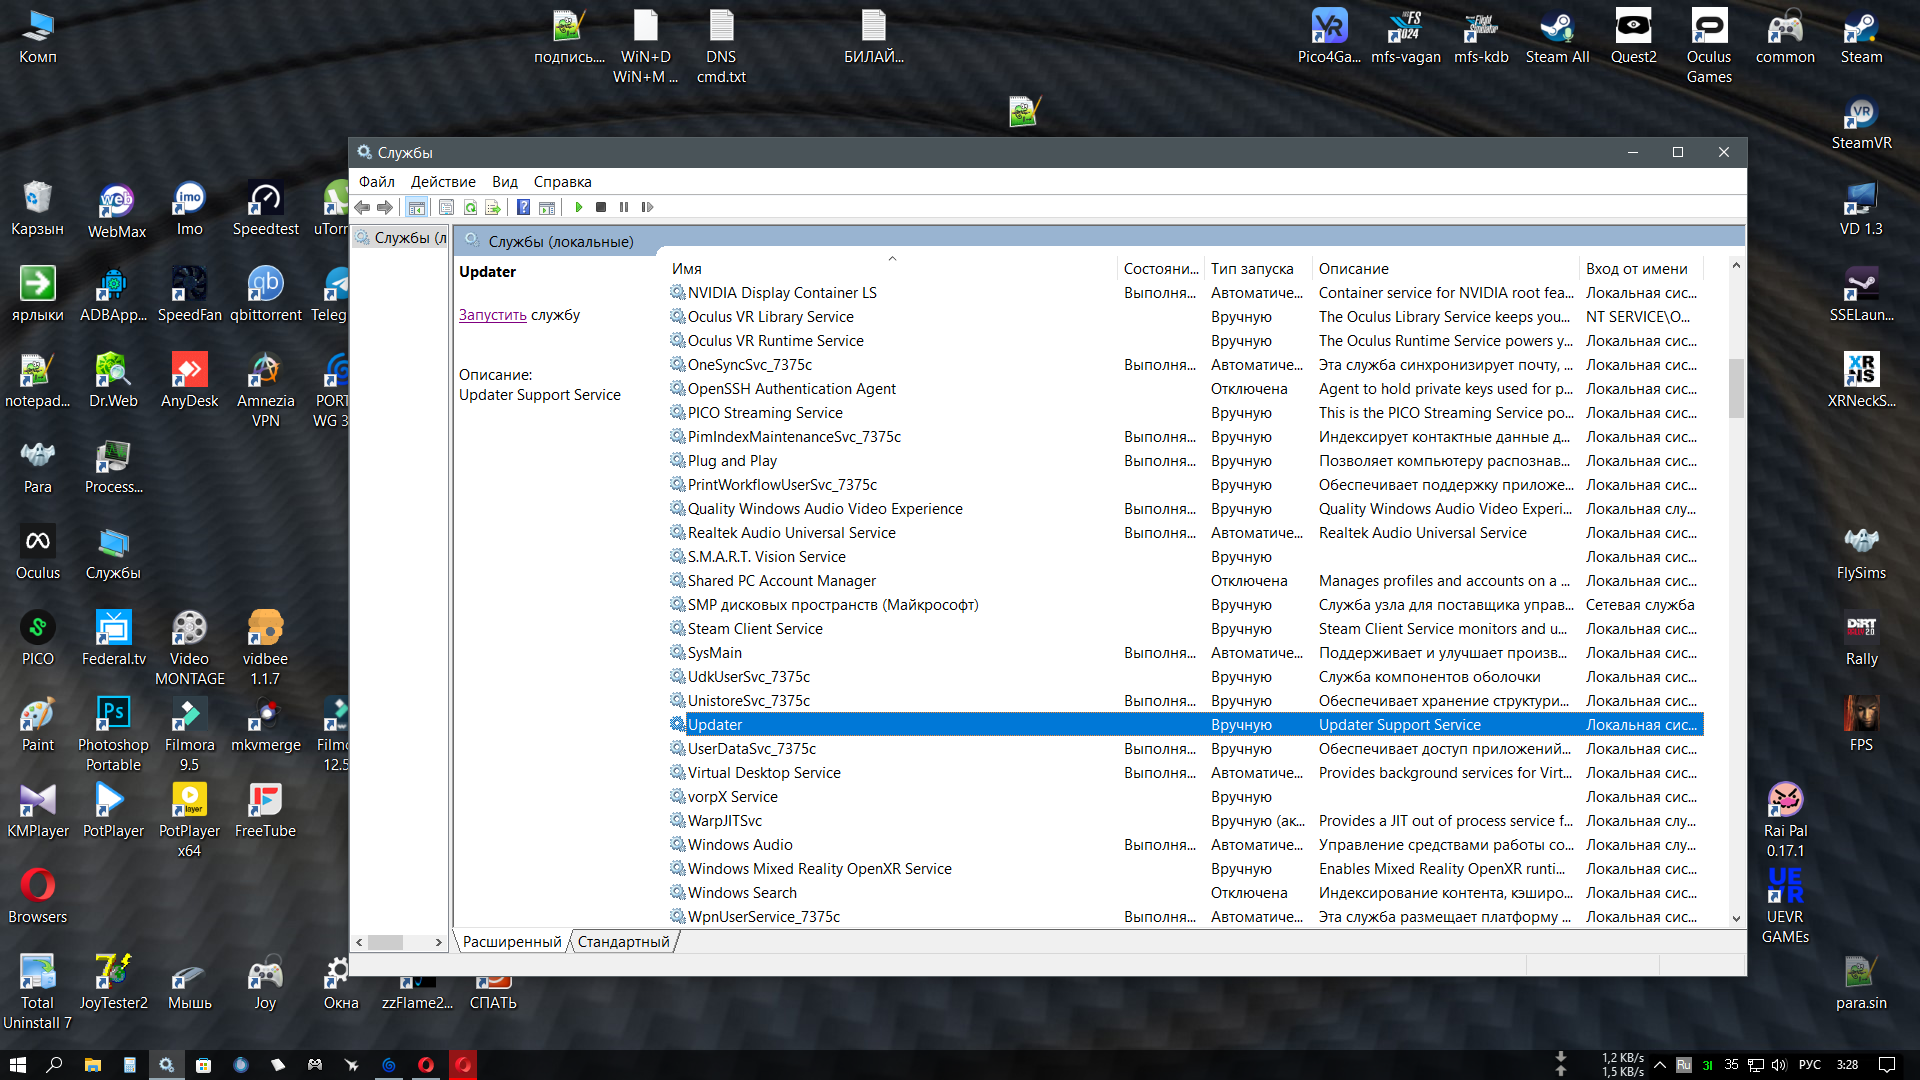The height and width of the screenshot is (1080, 1920).
Task: Click the Properties toolbar icon
Action: click(446, 207)
